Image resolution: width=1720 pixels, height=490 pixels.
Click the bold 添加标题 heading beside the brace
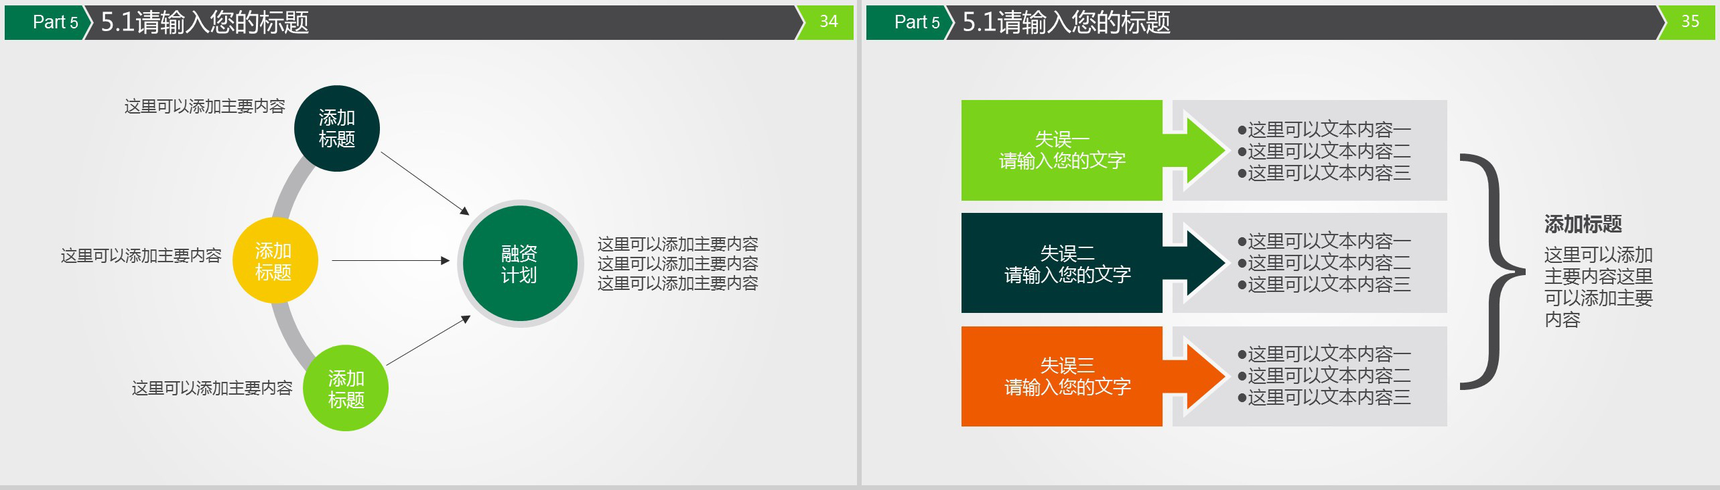[1582, 224]
